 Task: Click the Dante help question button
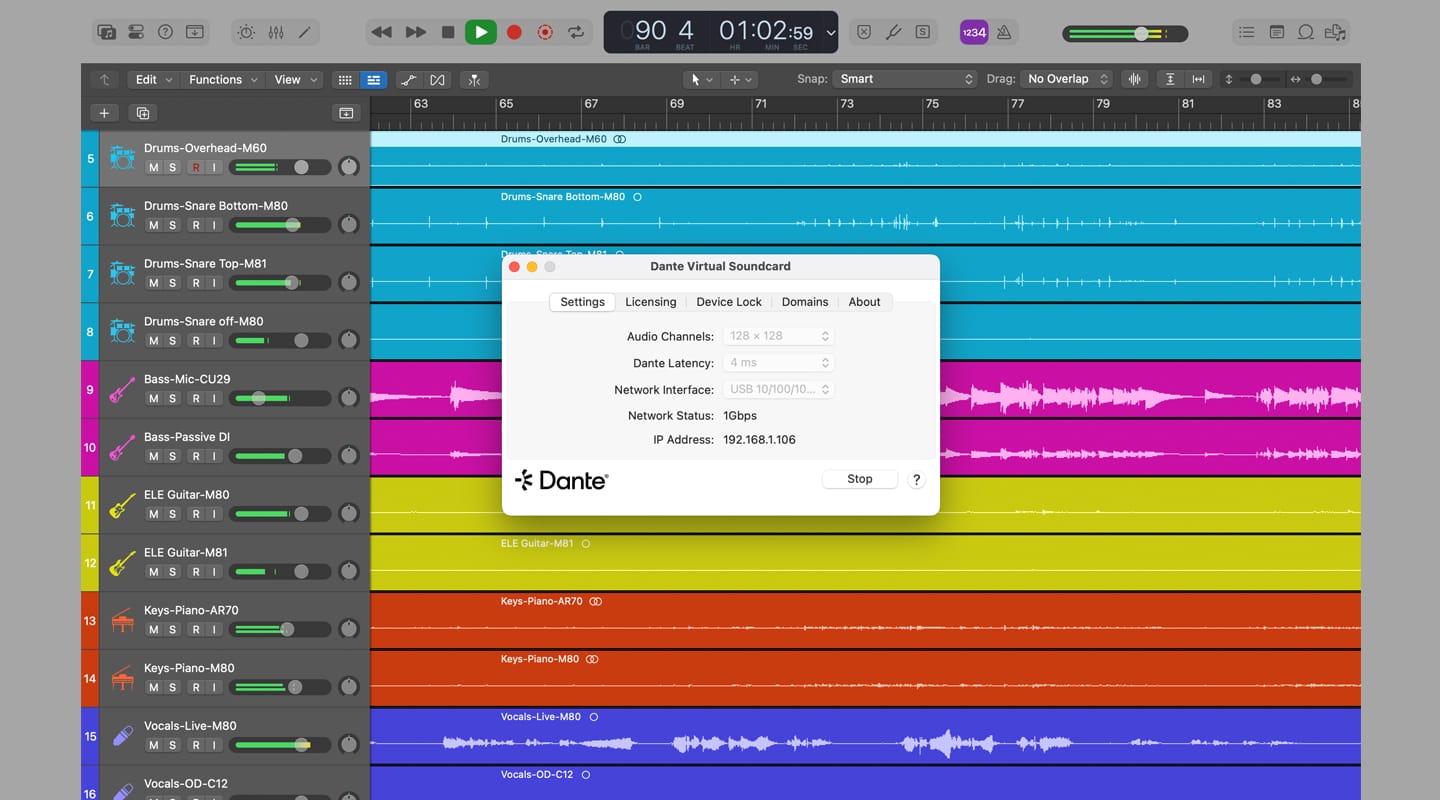point(916,480)
